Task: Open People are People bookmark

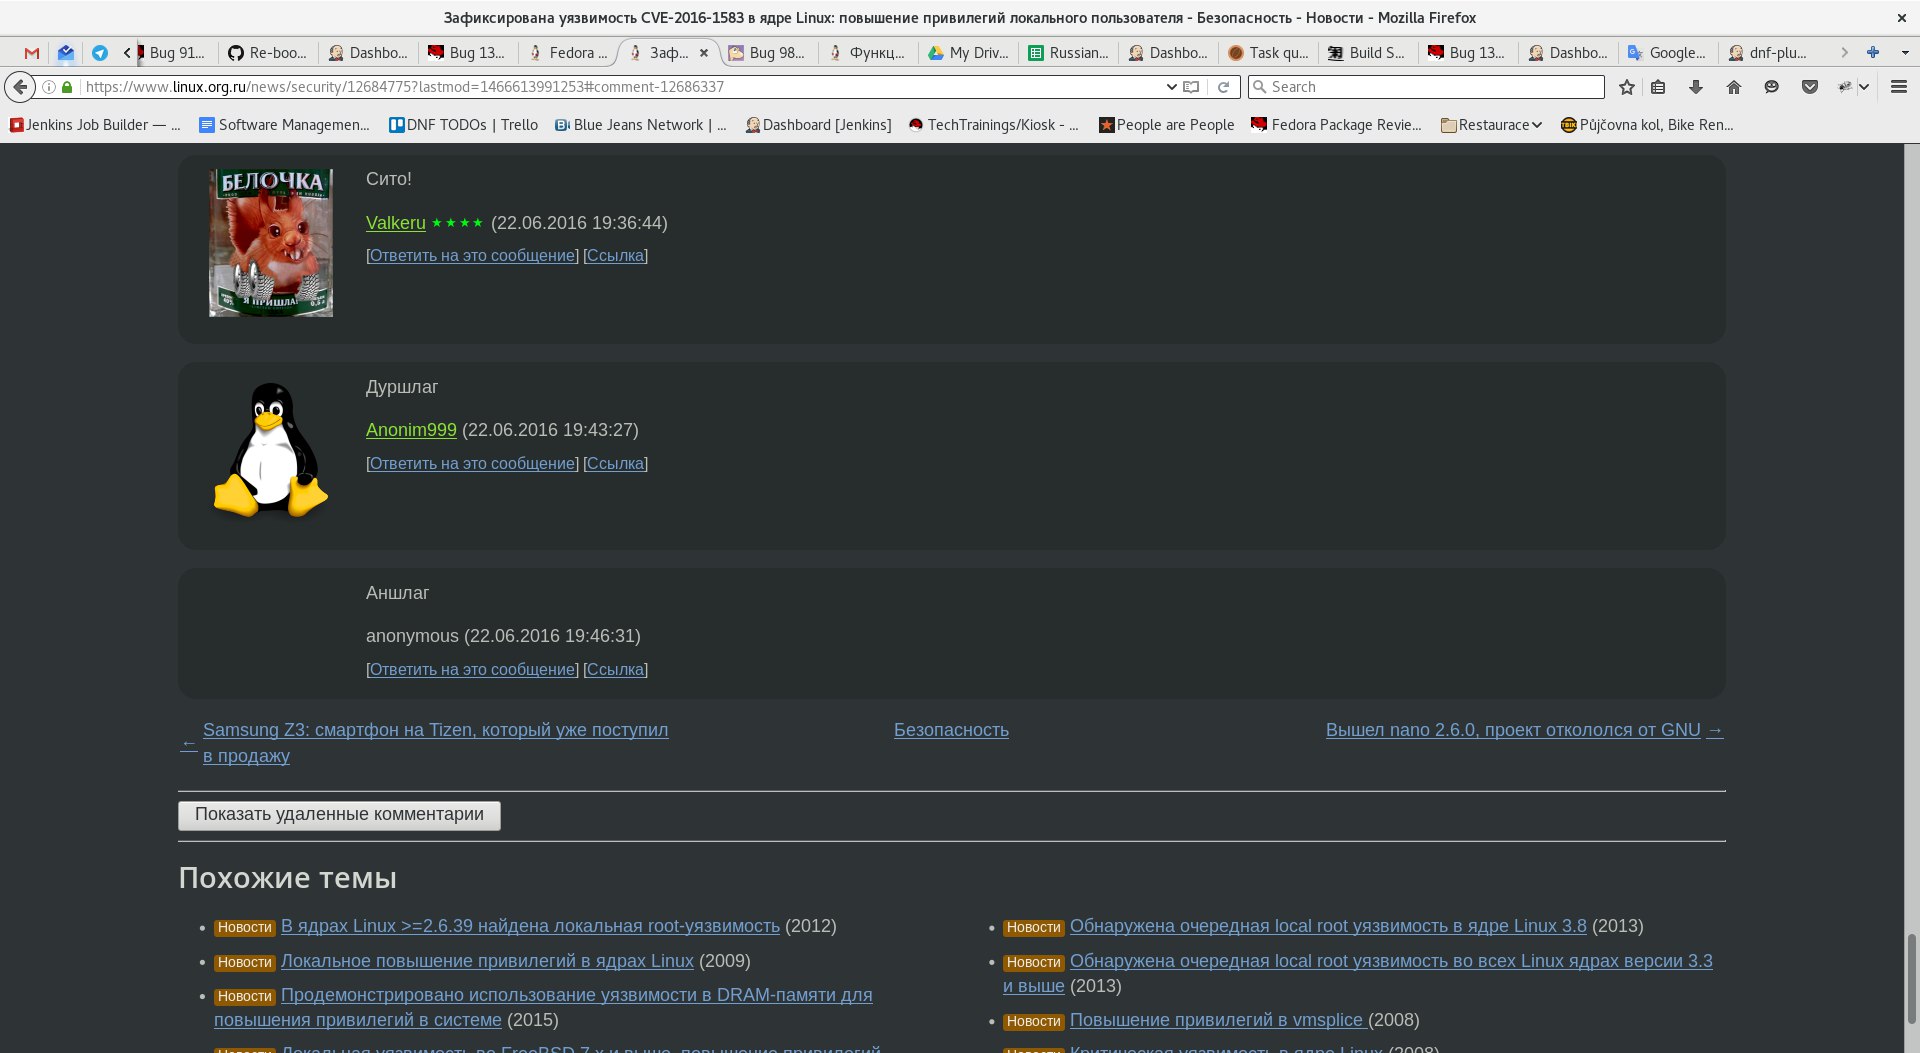Action: [x=1166, y=125]
